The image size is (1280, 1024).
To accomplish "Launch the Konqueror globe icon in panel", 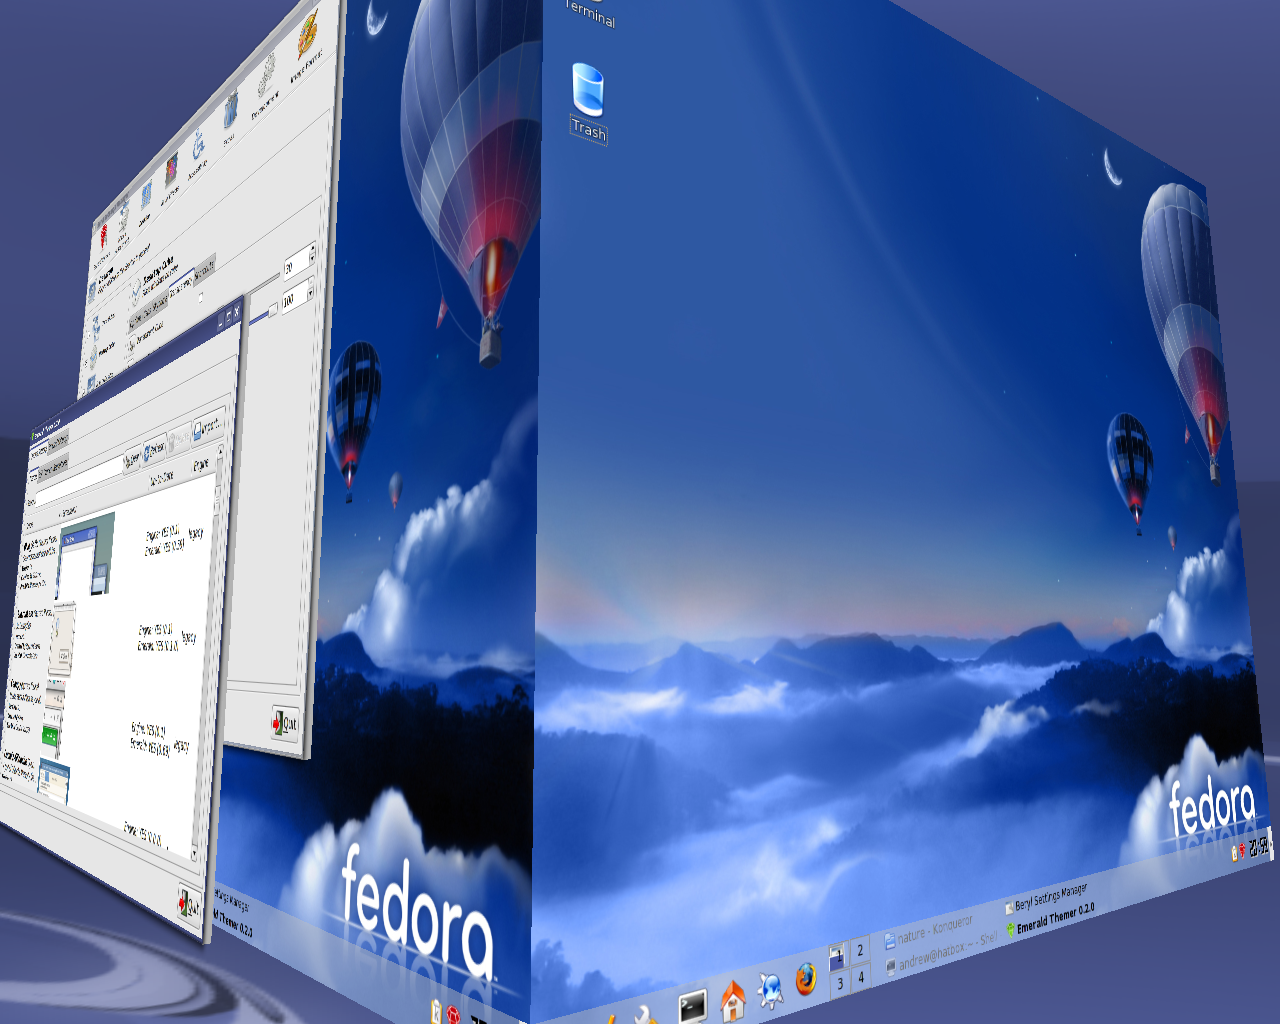I will (771, 990).
